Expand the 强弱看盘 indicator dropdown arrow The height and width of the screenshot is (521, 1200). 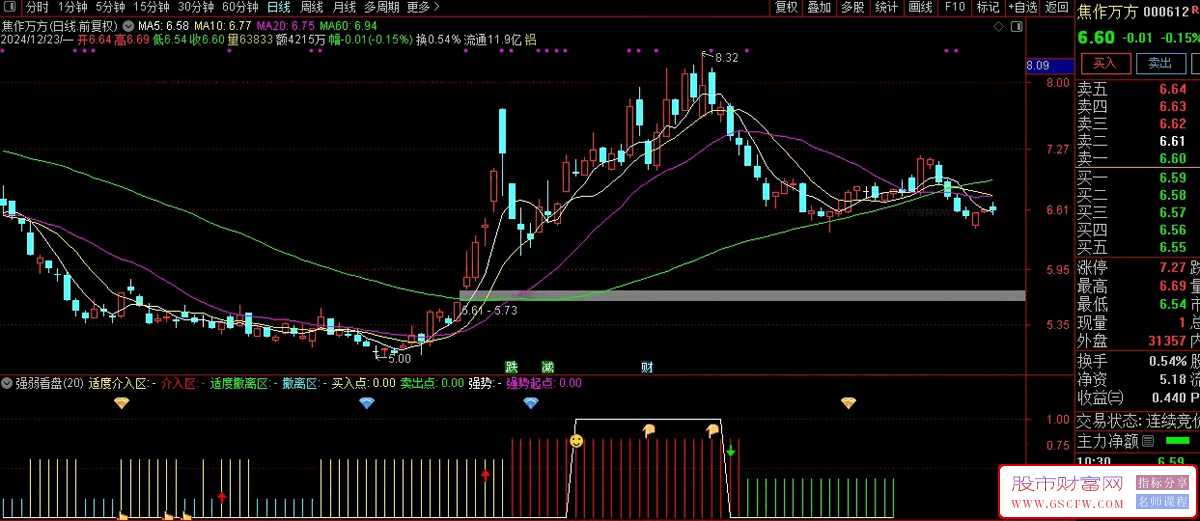point(7,383)
